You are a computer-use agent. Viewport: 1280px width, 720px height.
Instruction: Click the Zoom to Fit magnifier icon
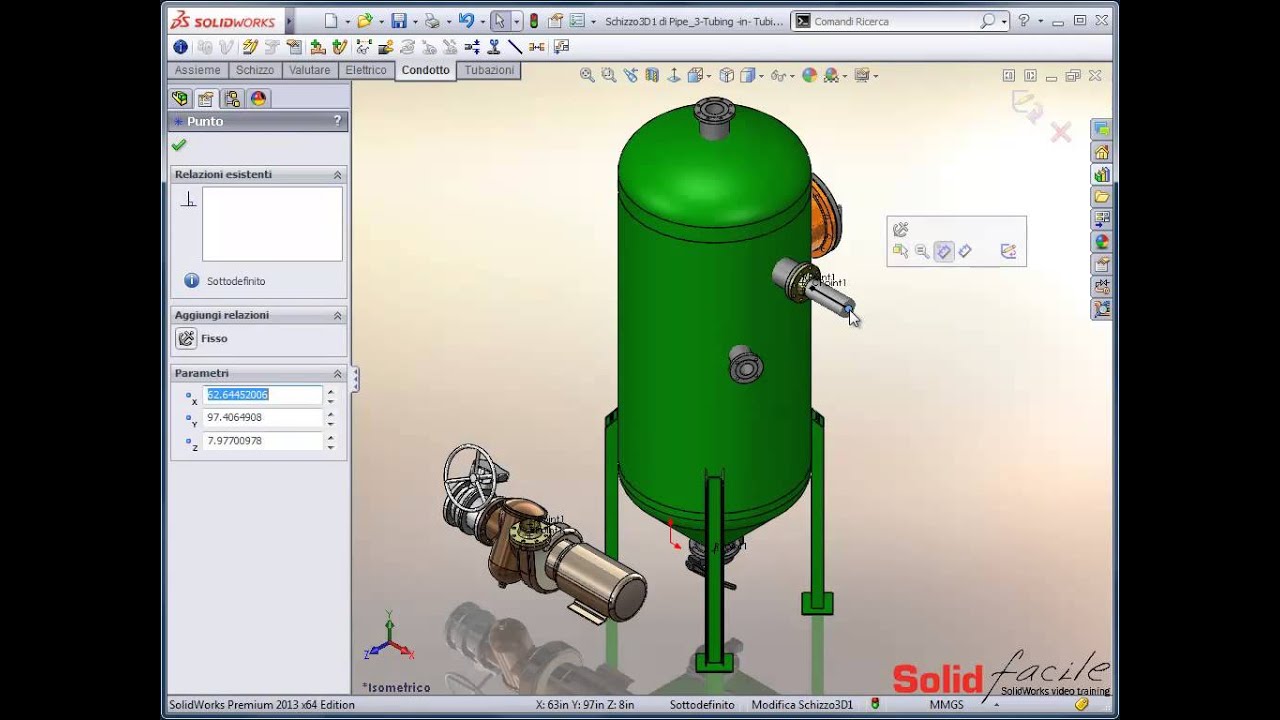[x=587, y=75]
